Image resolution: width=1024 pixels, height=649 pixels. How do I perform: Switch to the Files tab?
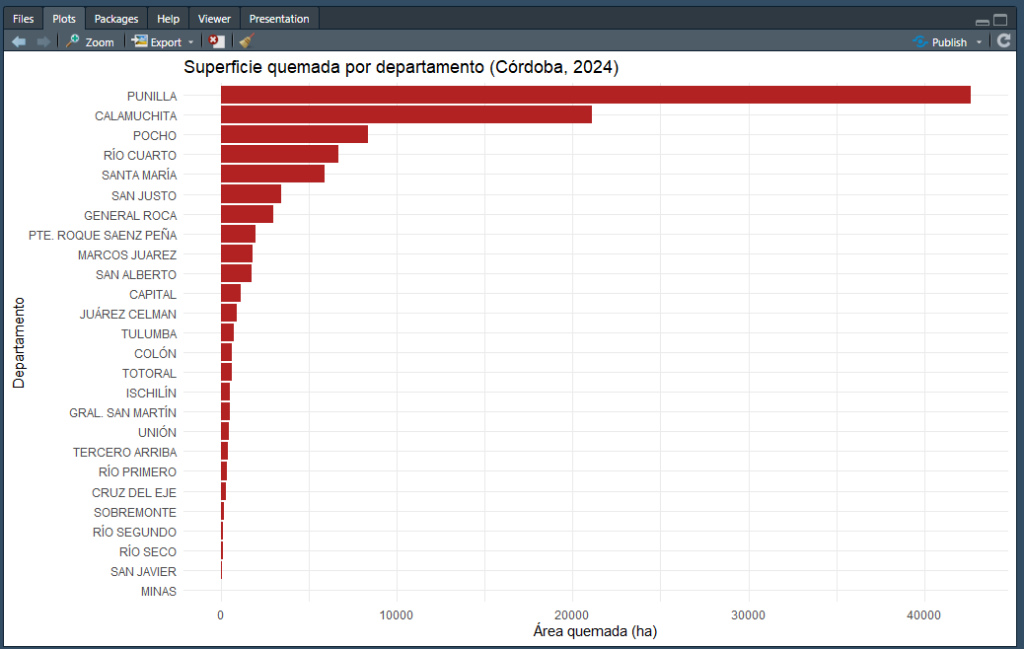pyautogui.click(x=23, y=19)
